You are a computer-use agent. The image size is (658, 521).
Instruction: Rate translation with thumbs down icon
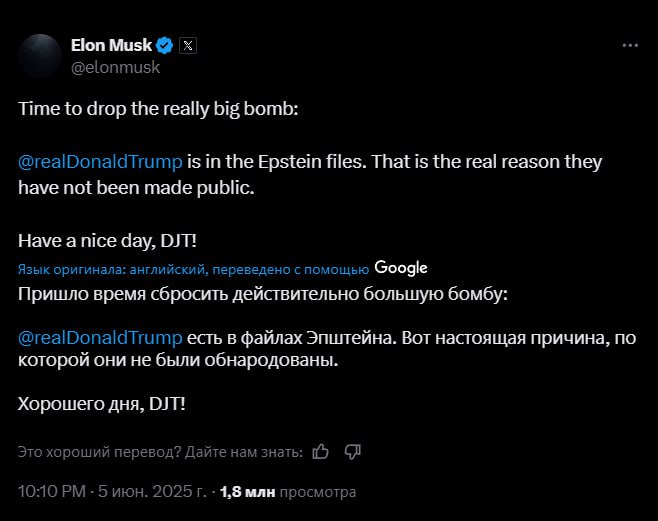point(352,451)
